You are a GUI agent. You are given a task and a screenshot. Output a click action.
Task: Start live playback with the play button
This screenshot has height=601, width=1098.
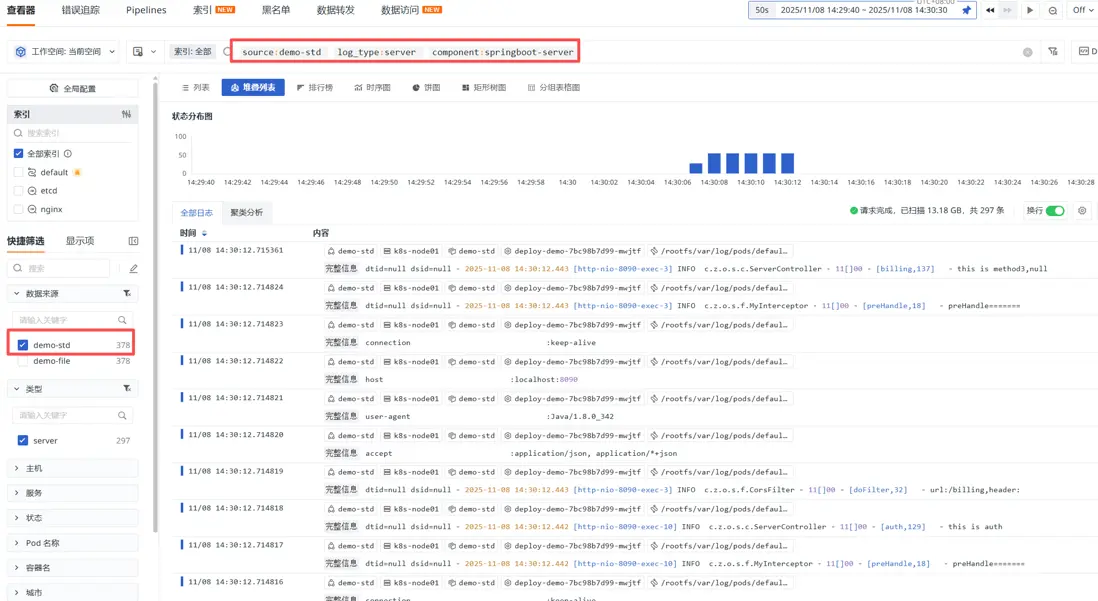click(x=1029, y=11)
